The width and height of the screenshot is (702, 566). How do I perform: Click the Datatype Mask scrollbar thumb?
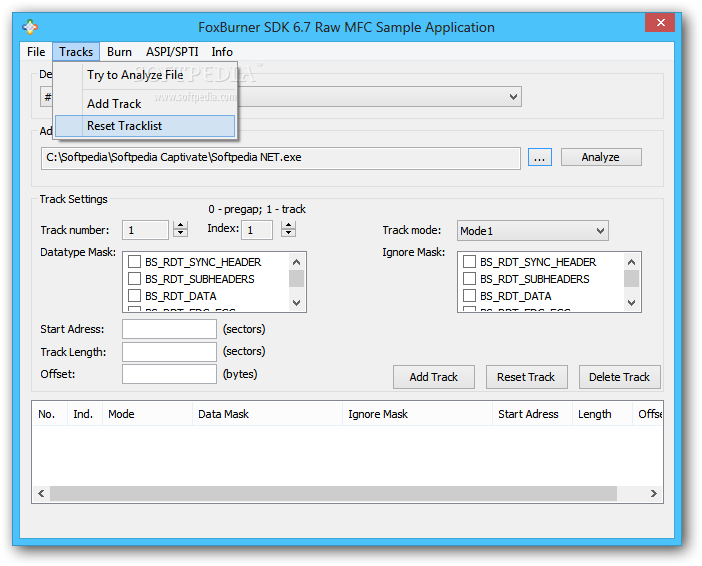pos(296,279)
